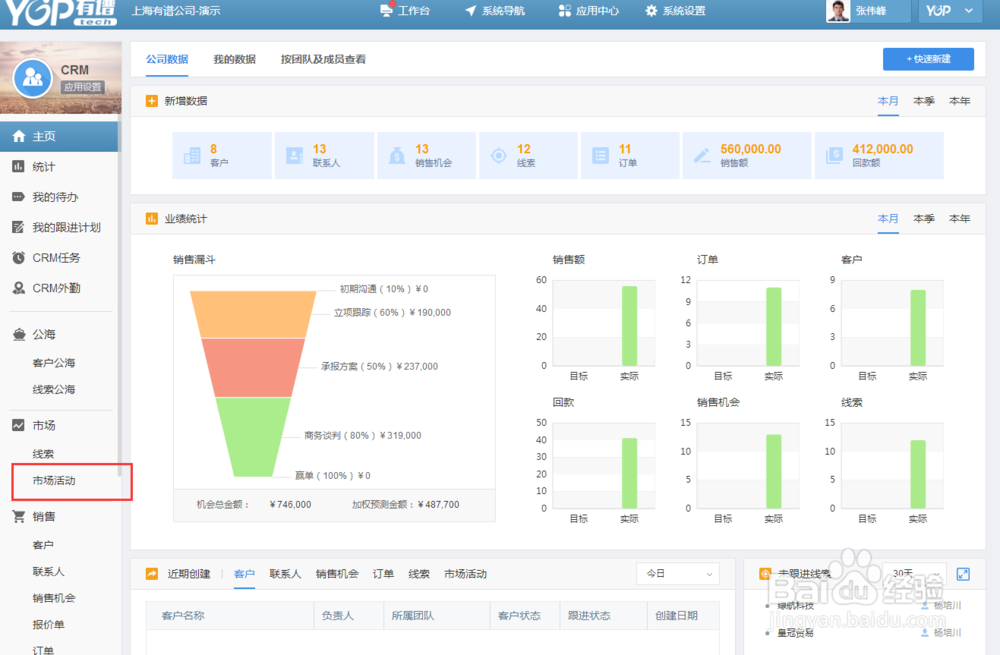Switch to 按团队及成员查看 tab
1000x655 pixels.
(x=323, y=59)
